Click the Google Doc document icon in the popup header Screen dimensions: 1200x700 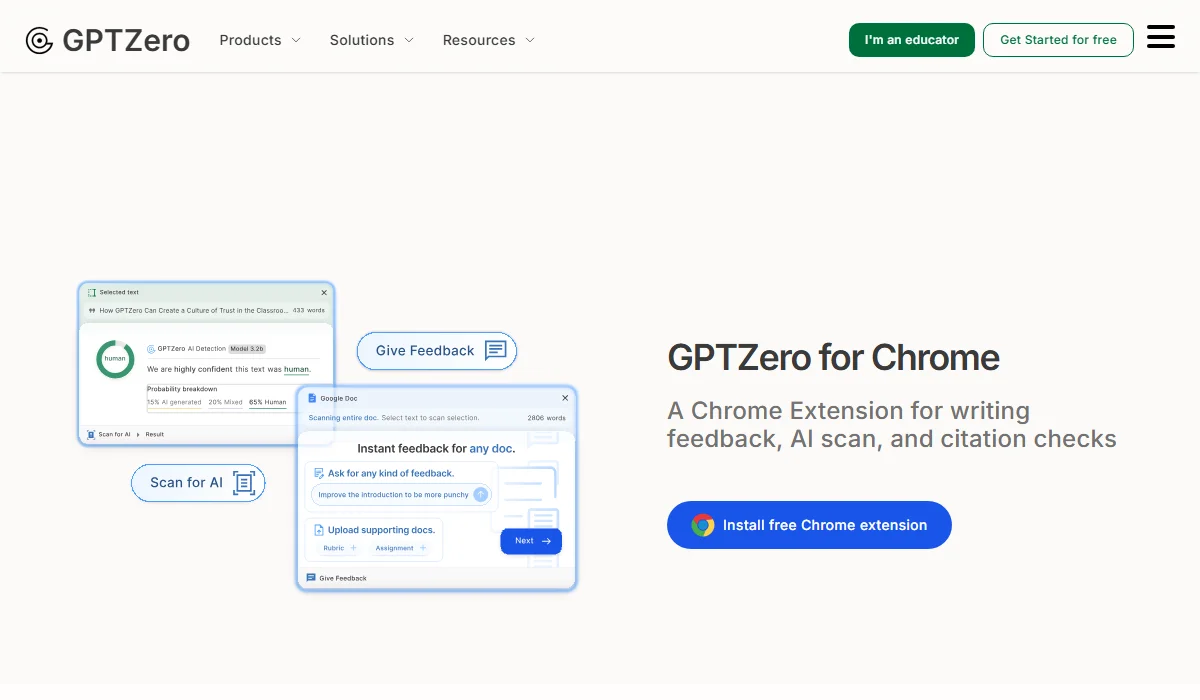click(x=310, y=398)
